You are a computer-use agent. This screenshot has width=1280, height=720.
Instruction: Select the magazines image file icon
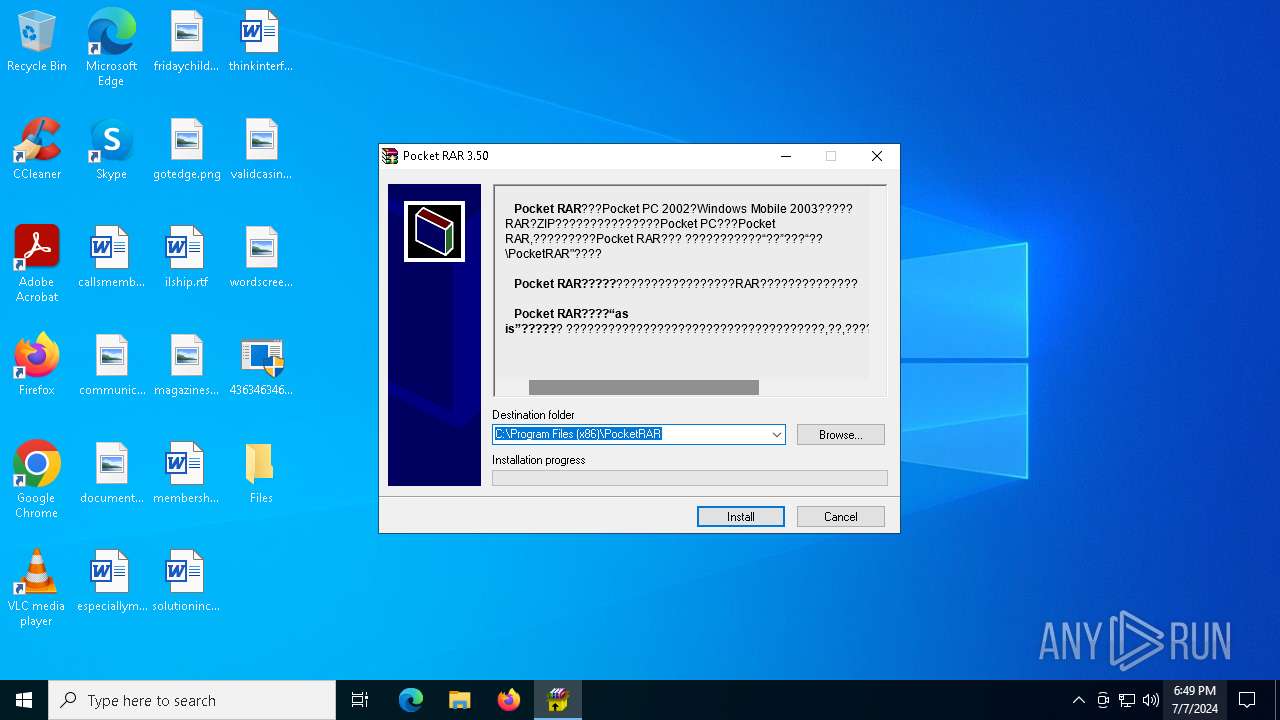[x=186, y=366]
